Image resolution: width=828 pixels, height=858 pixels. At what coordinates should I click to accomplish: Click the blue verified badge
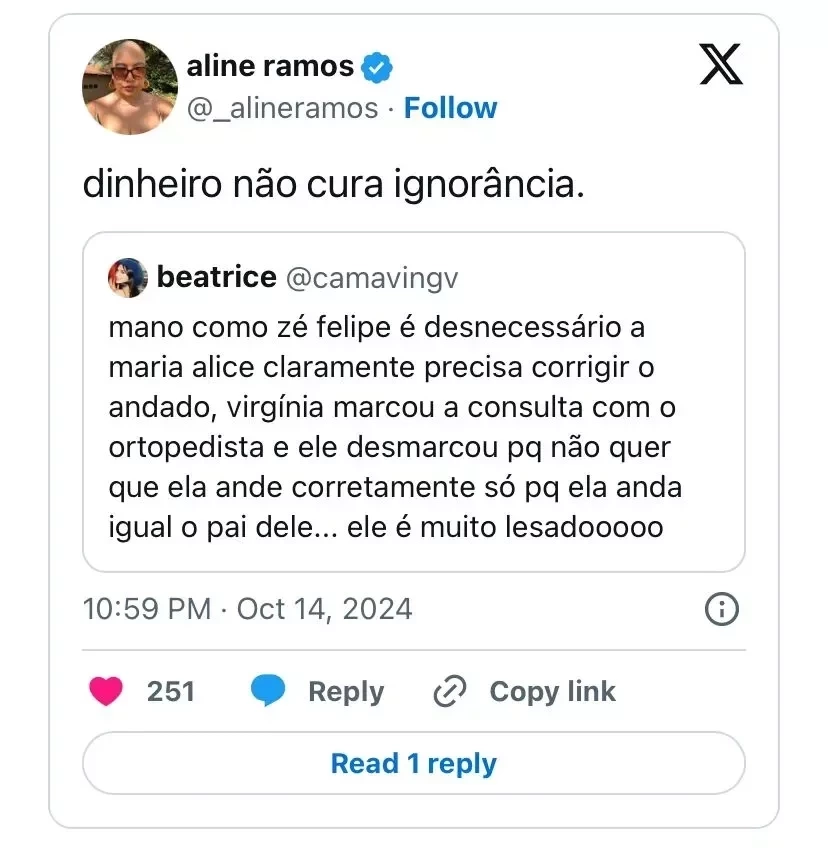tap(377, 68)
